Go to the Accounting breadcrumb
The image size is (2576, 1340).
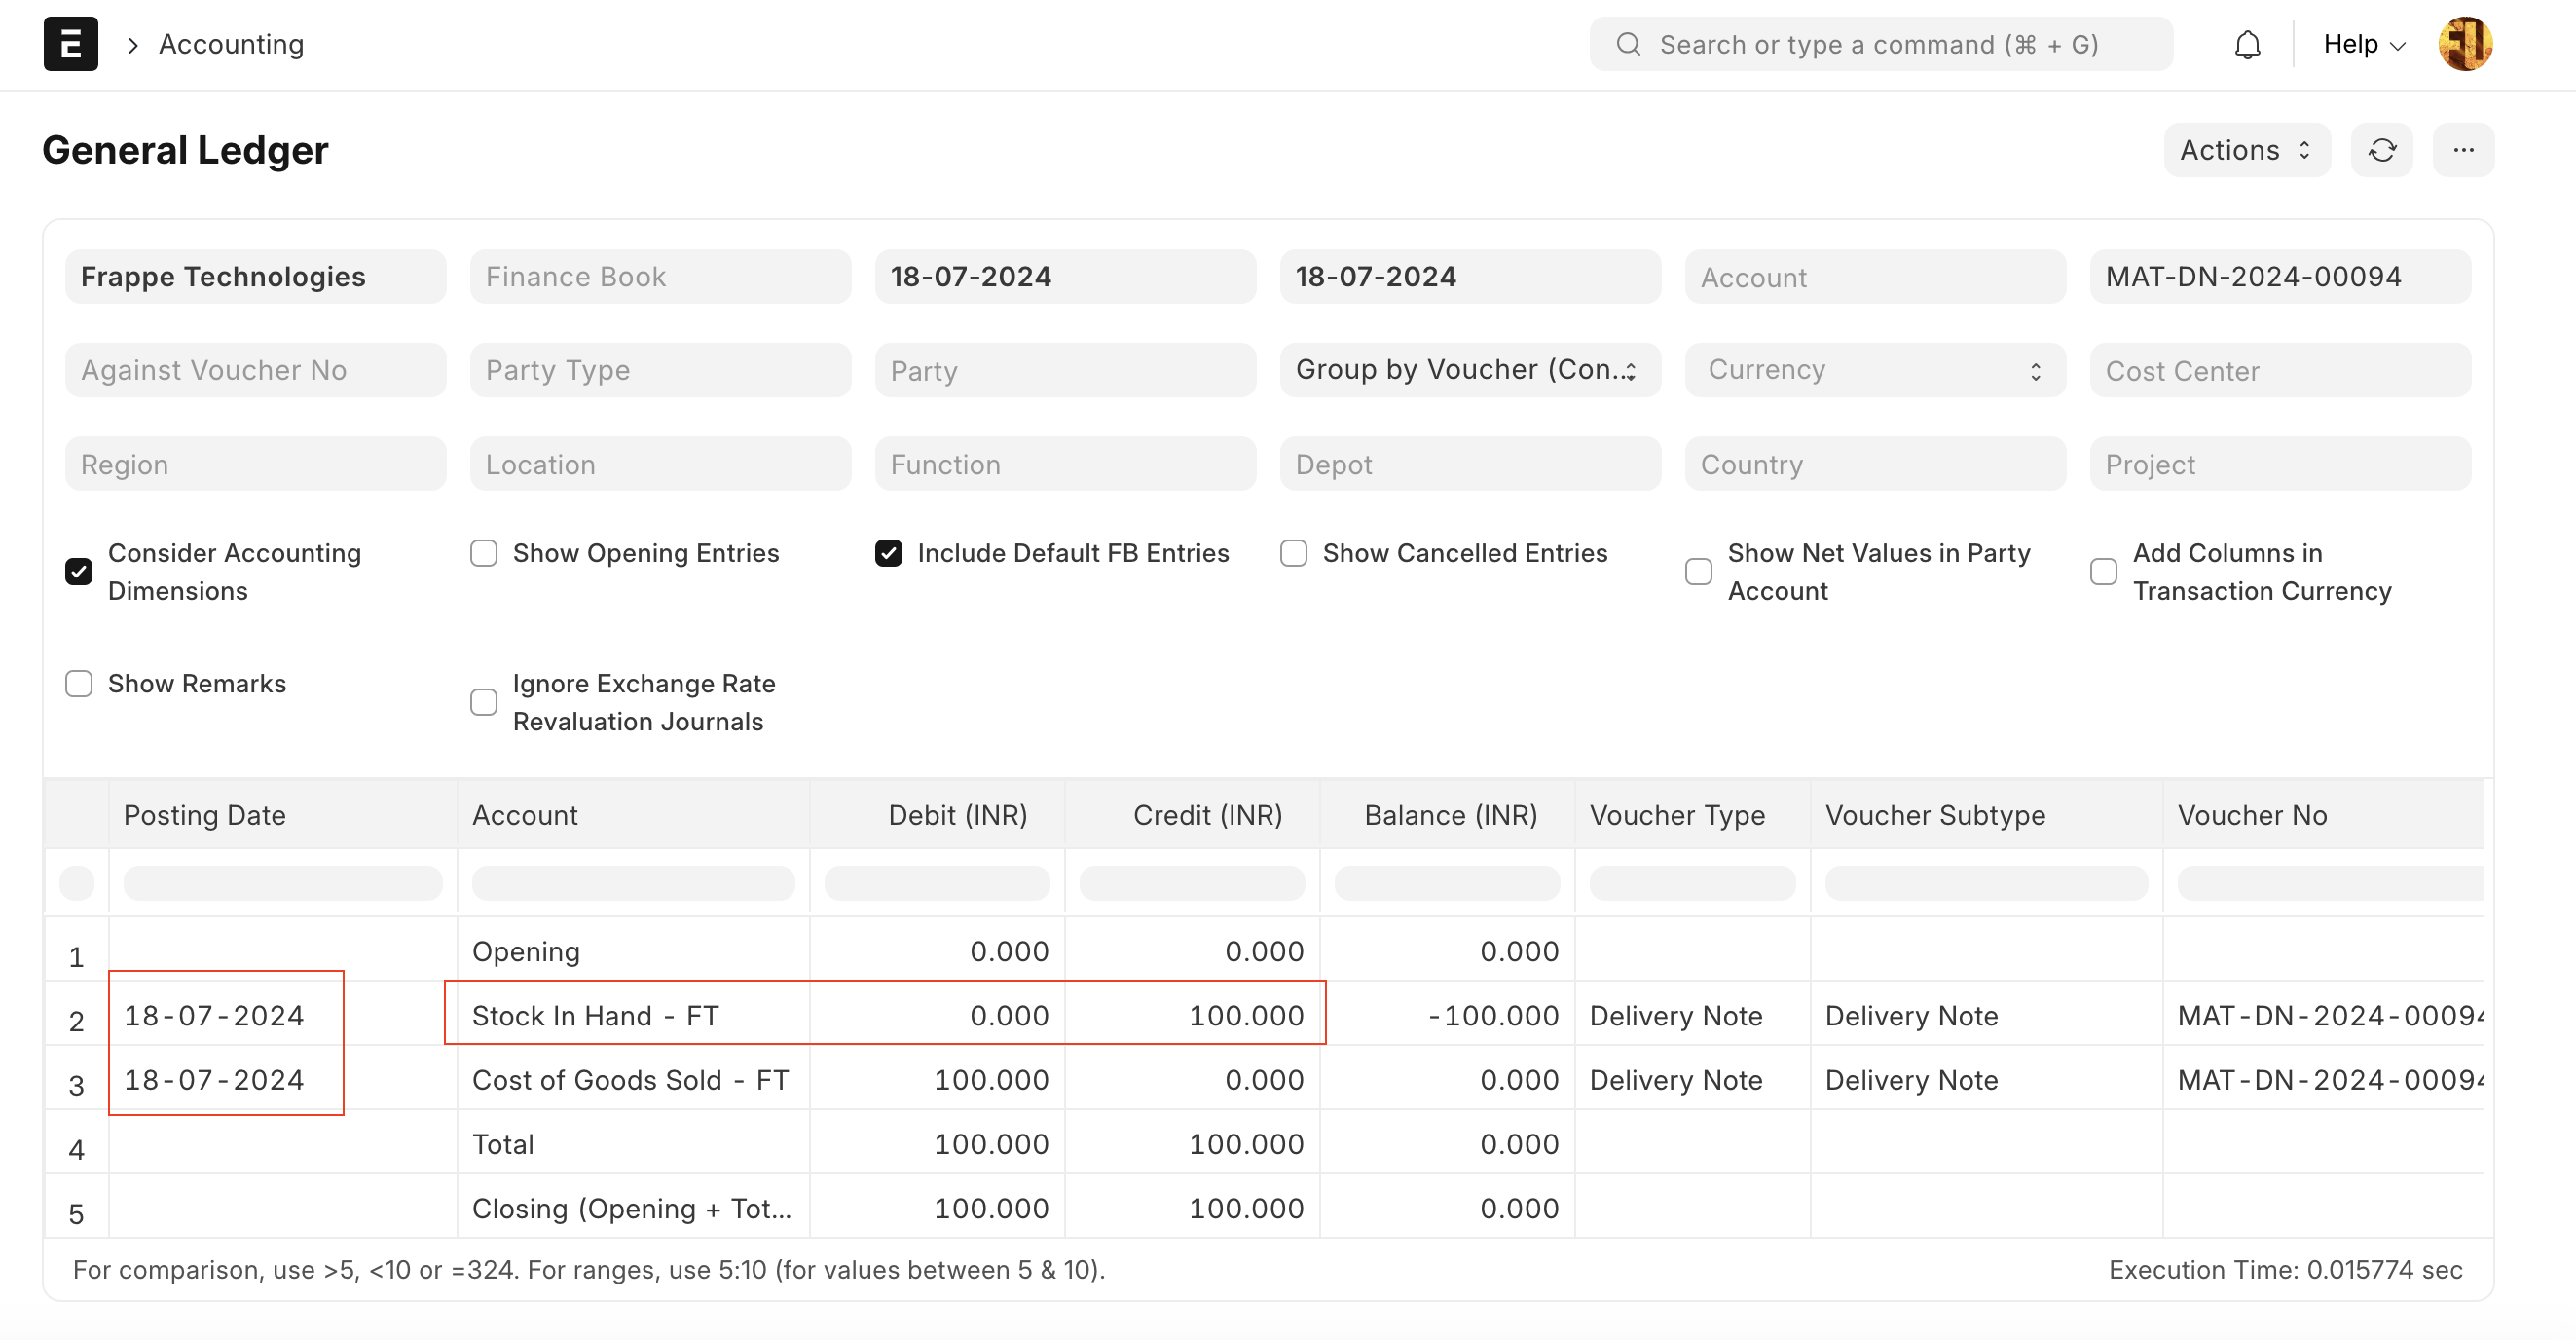(x=231, y=44)
